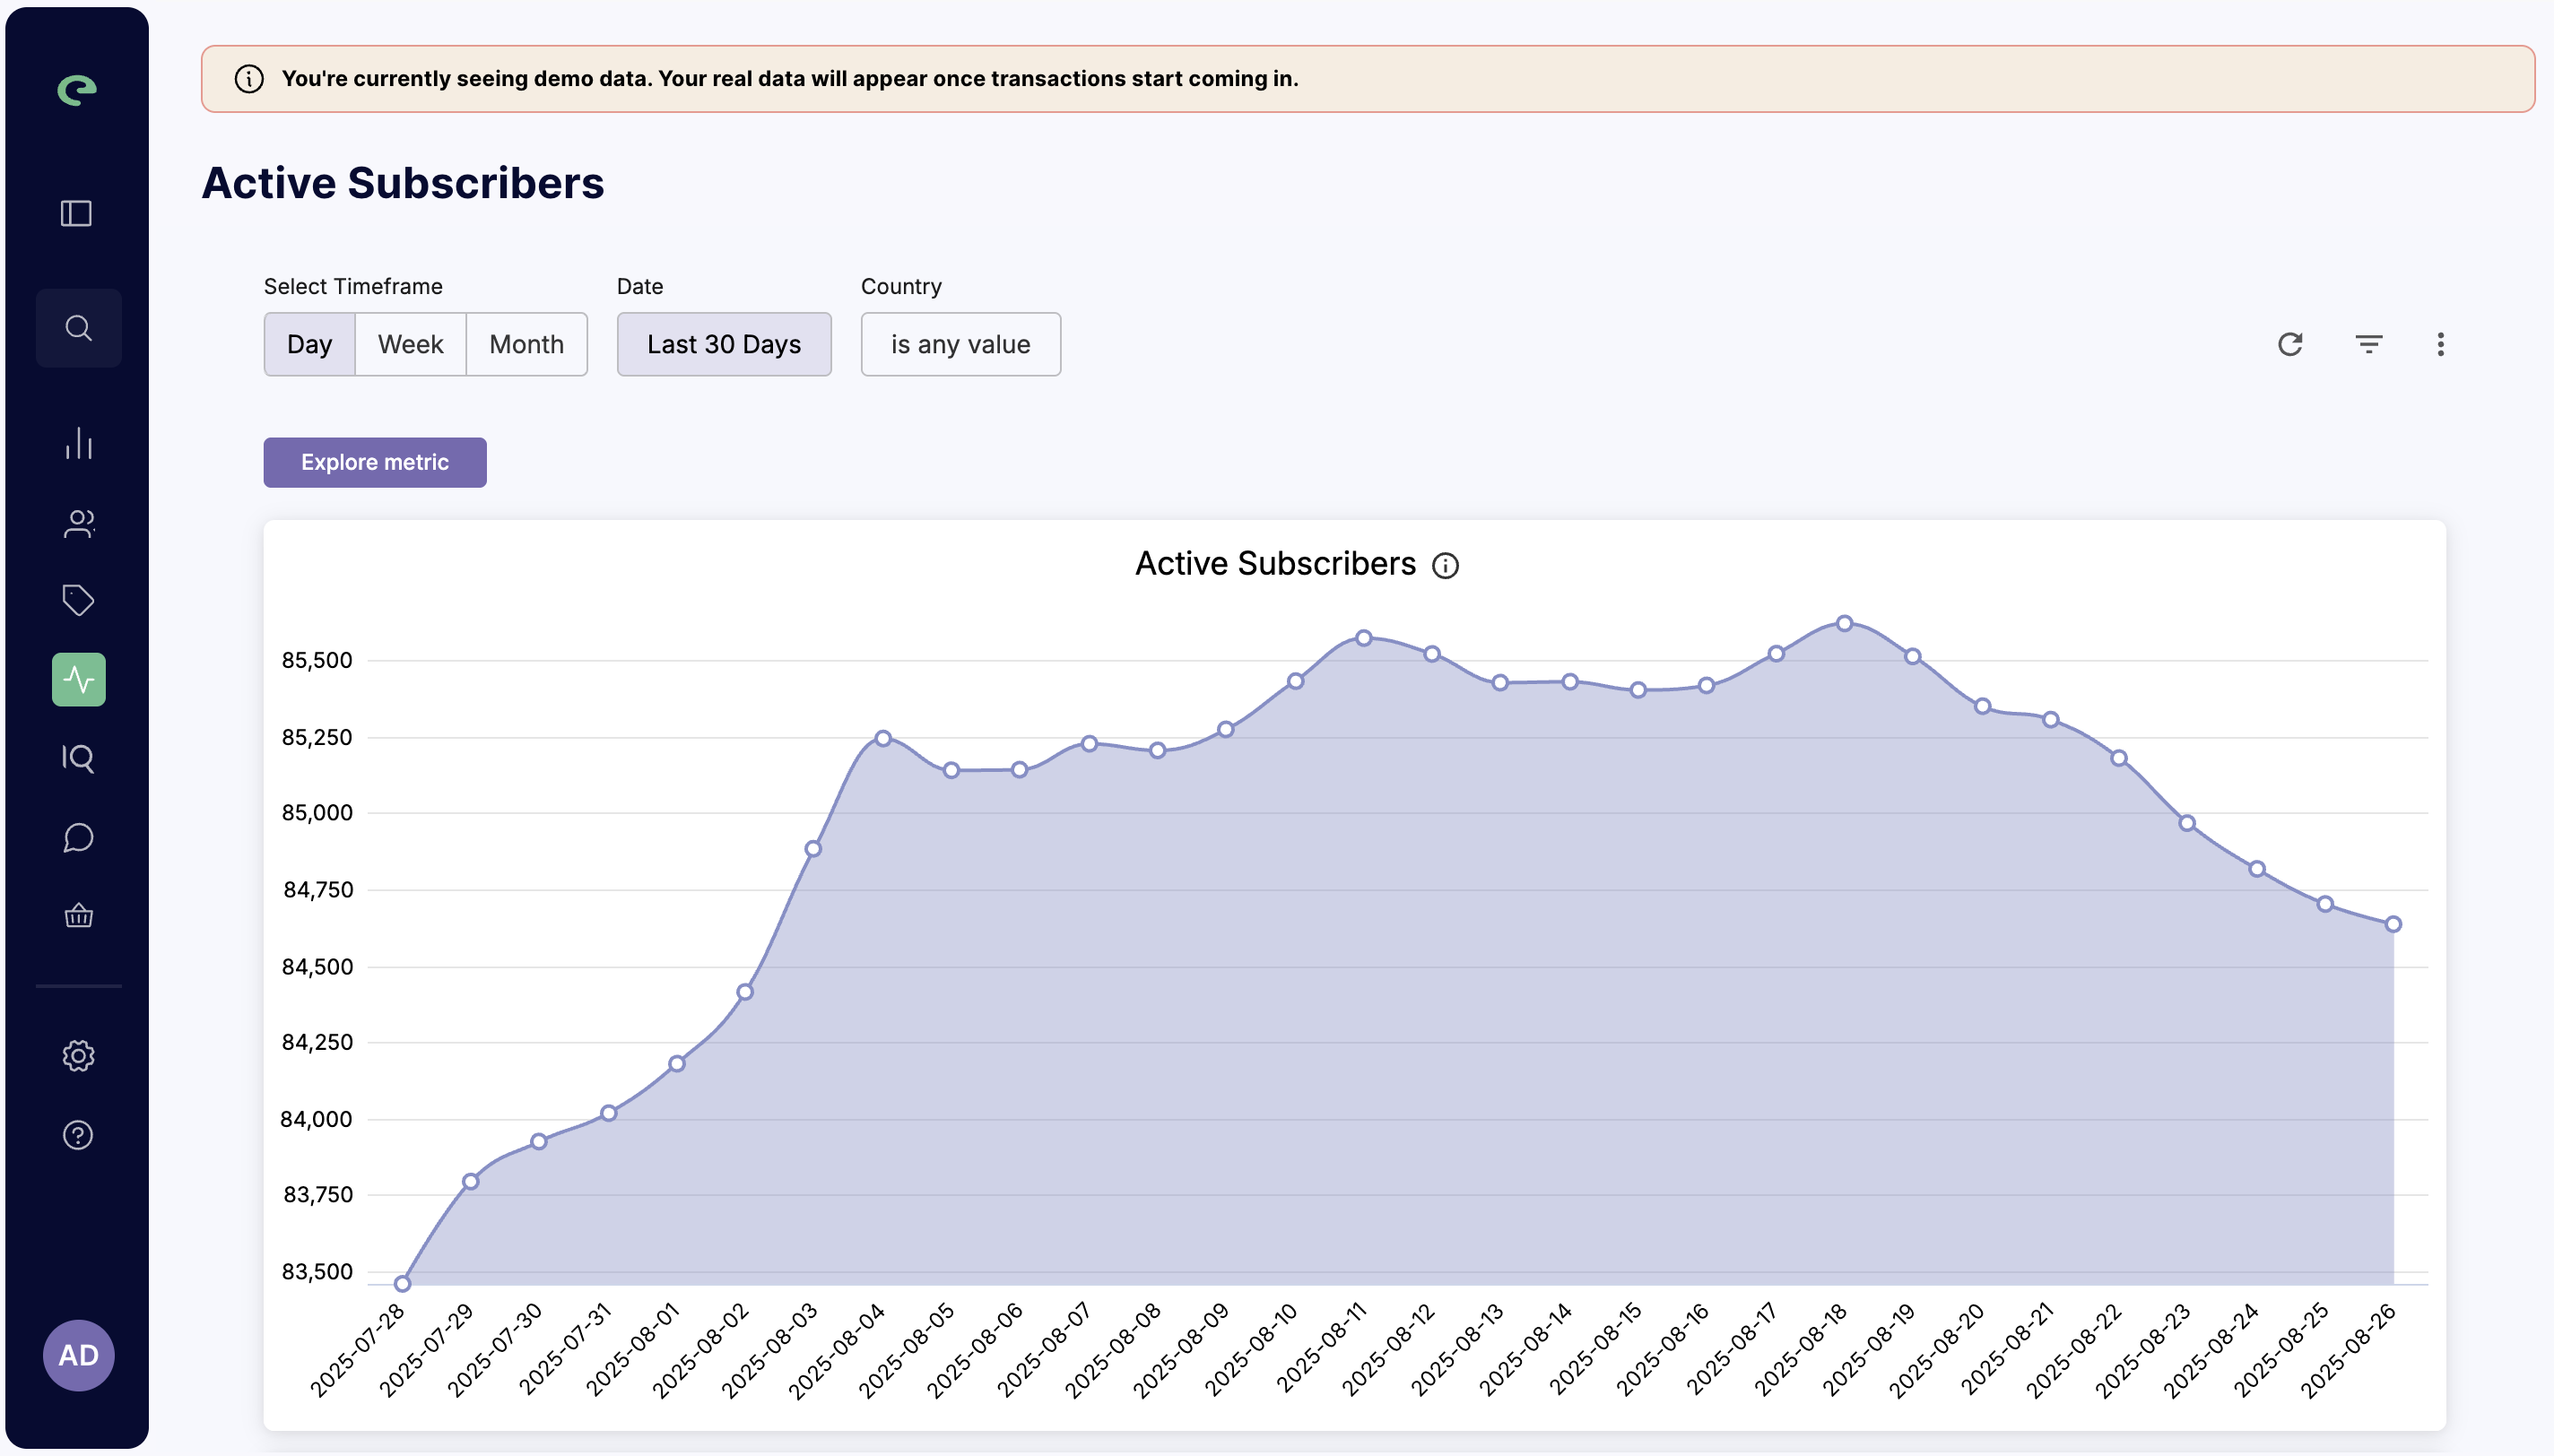Click the 2025-08-21 data point
The image size is (2554, 1456).
pyautogui.click(x=2051, y=719)
